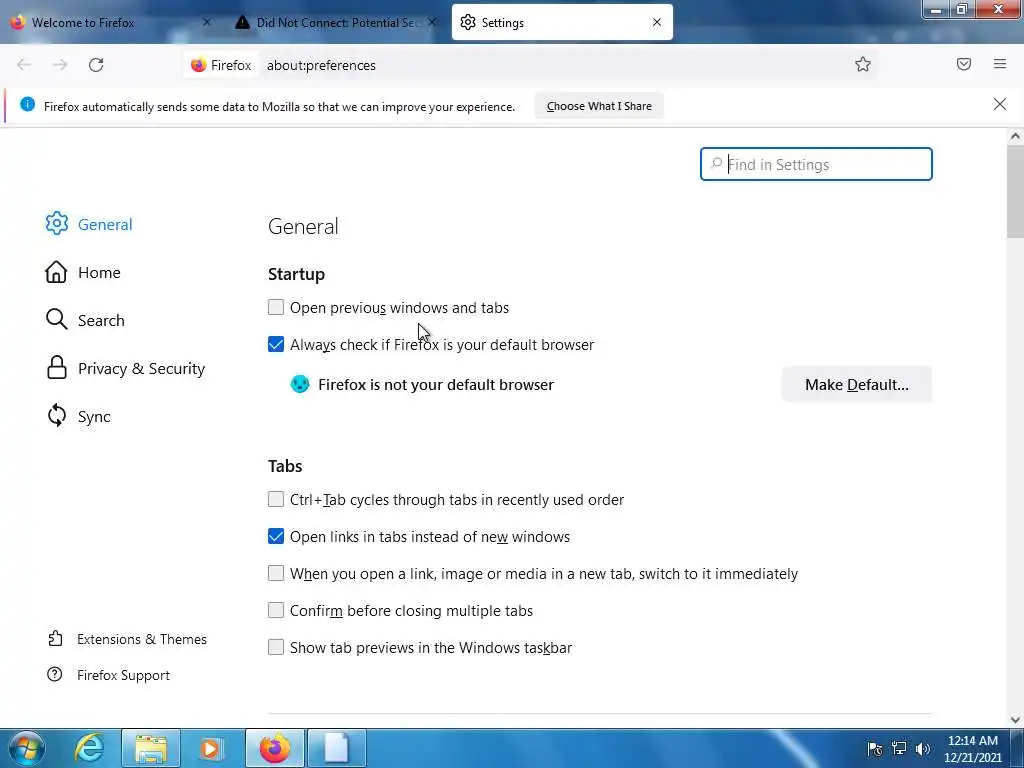Bookmark this page with the star icon
Viewport: 1024px width, 768px height.
point(863,64)
